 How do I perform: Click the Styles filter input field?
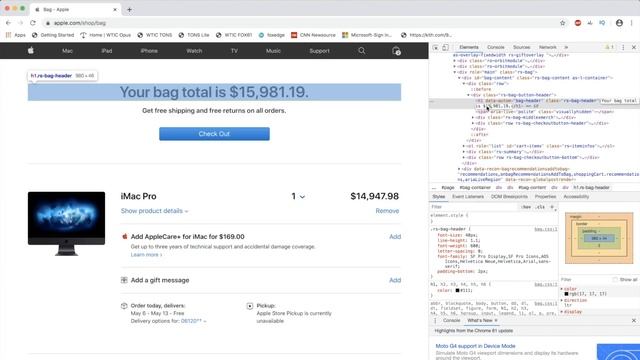tap(473, 207)
